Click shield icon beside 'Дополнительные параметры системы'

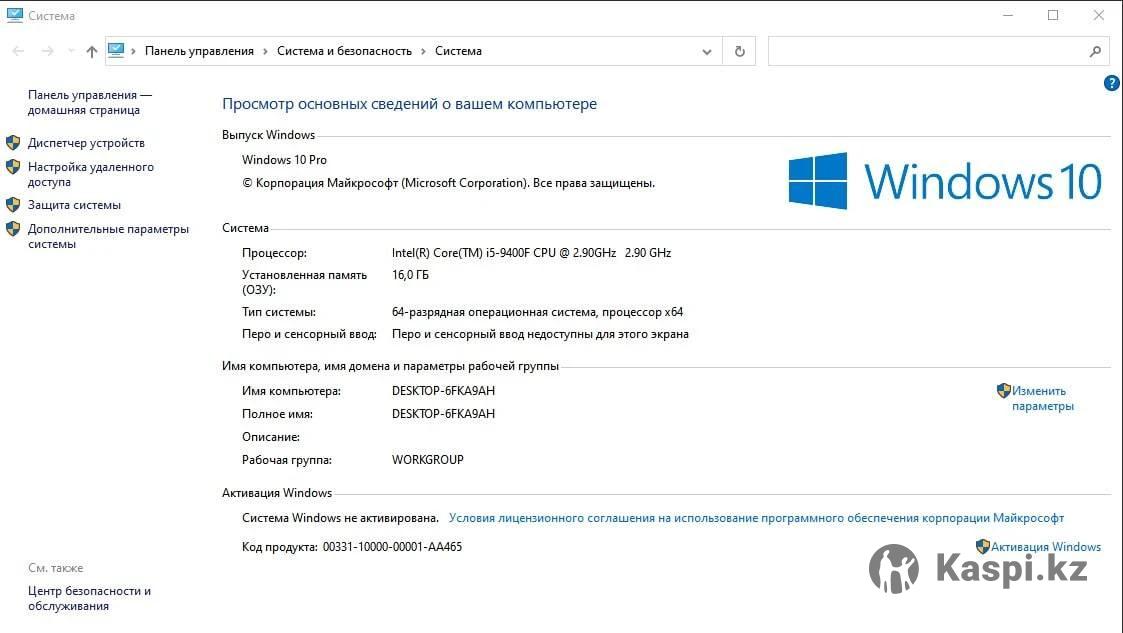tap(13, 229)
